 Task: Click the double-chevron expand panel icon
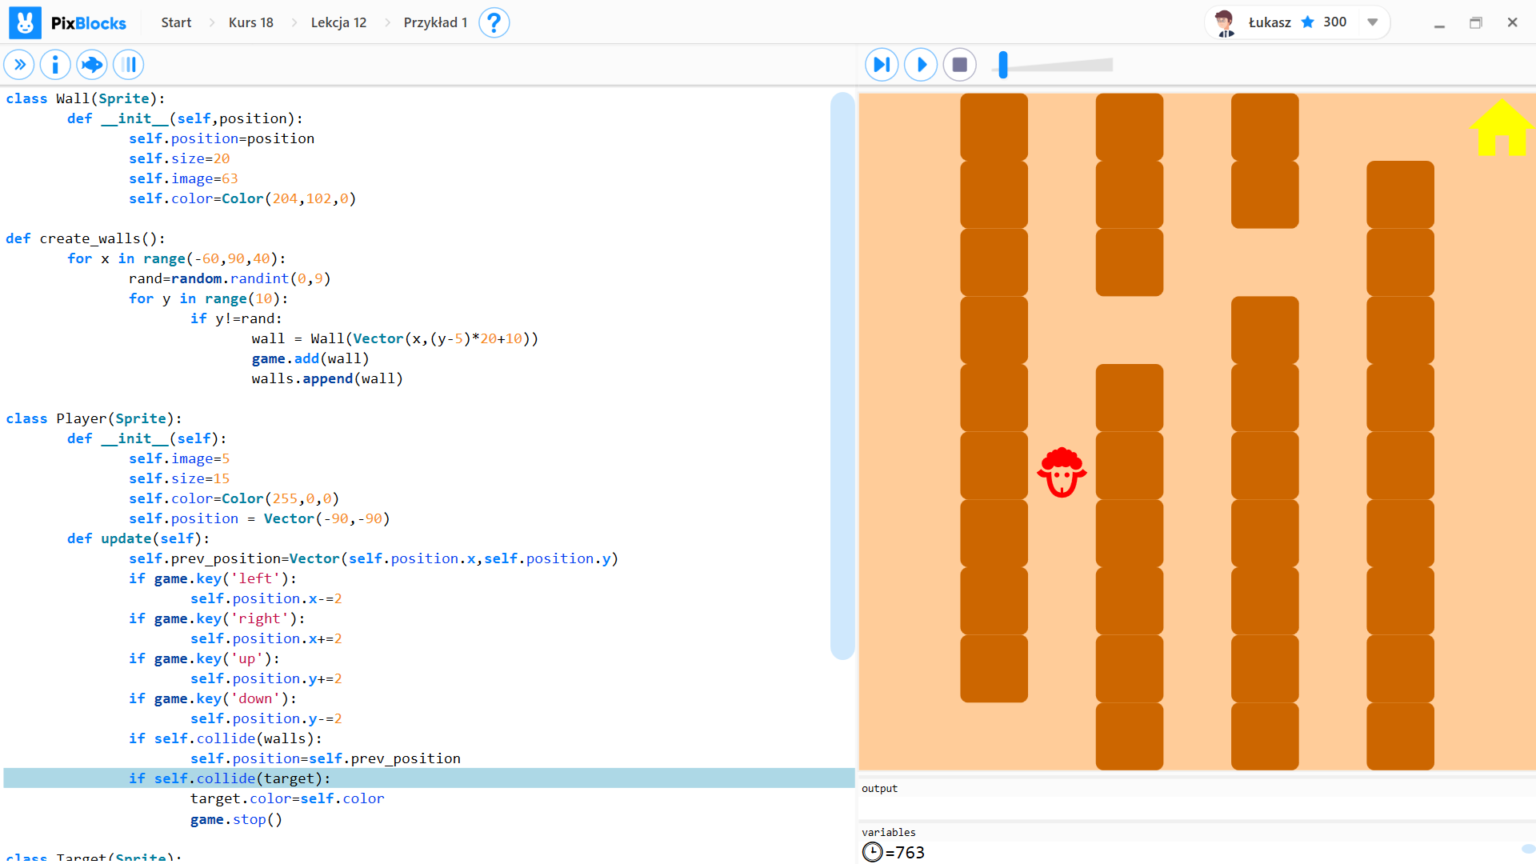(19, 65)
